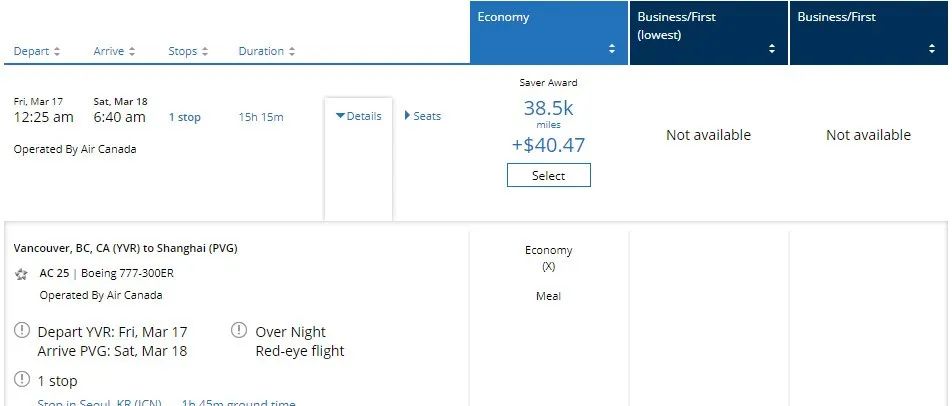The width and height of the screenshot is (952, 406).
Task: Sort flights using the Stops arrows
Action: (x=205, y=51)
